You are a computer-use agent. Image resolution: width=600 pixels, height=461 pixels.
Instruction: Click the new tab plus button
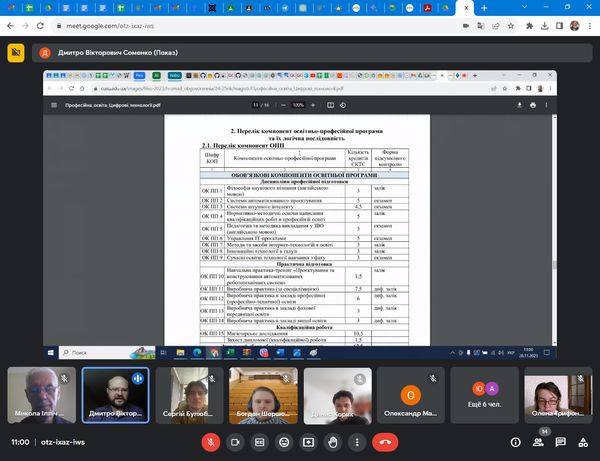pyautogui.click(x=483, y=8)
